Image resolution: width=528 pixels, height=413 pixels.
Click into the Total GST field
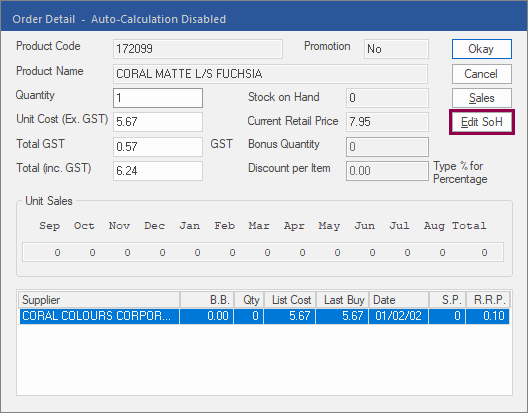pyautogui.click(x=158, y=147)
